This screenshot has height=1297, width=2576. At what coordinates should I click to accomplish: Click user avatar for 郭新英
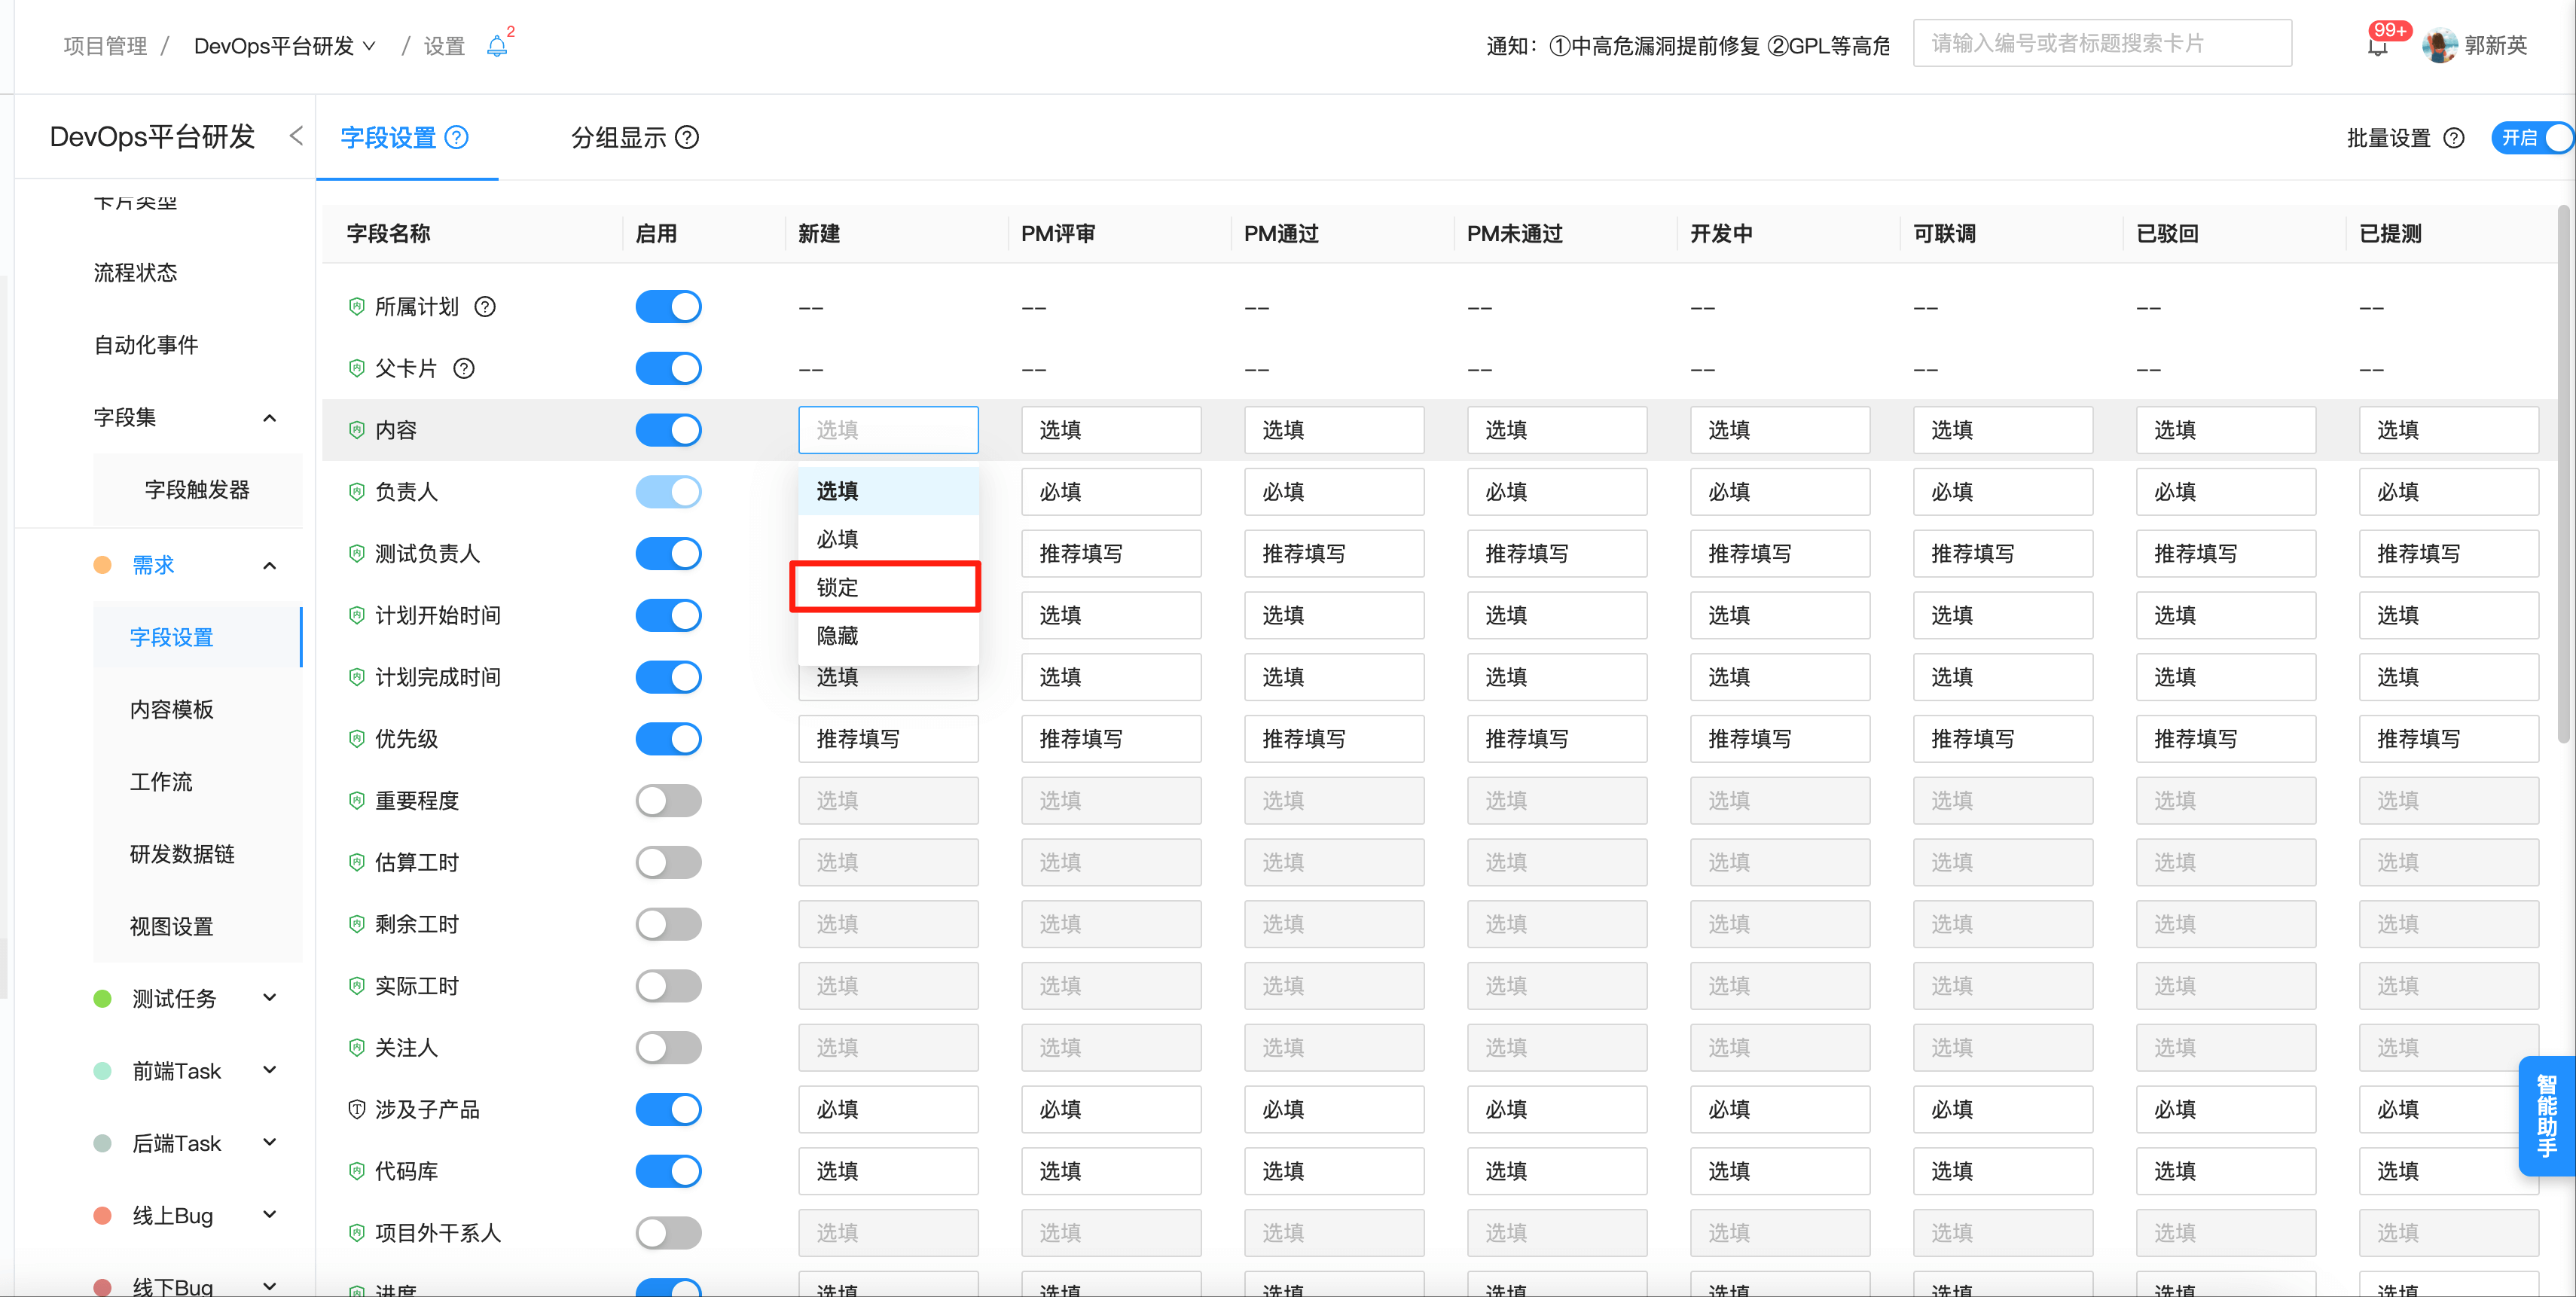[x=2440, y=45]
